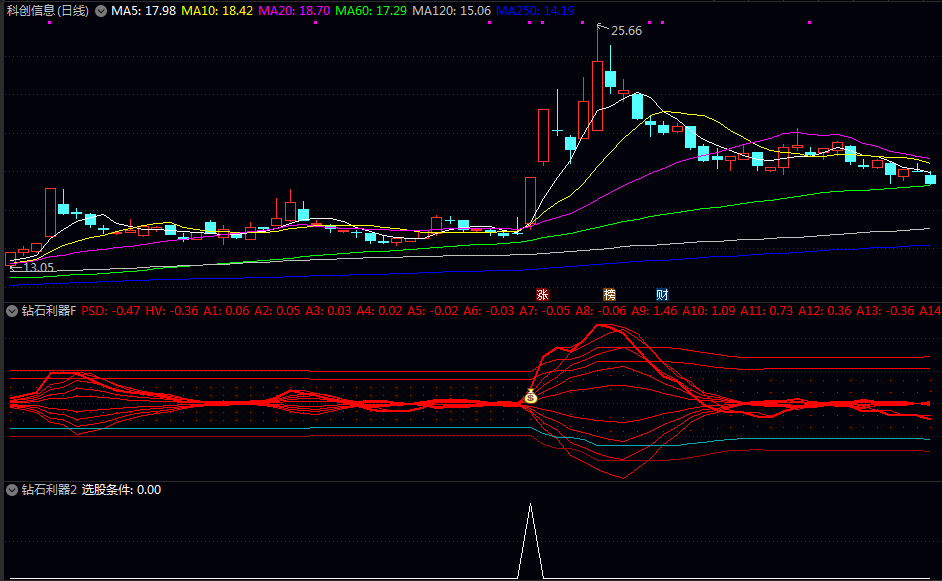Screen dimensions: 942x581
Task: Click the magenta MA20 legend label
Action: click(294, 11)
